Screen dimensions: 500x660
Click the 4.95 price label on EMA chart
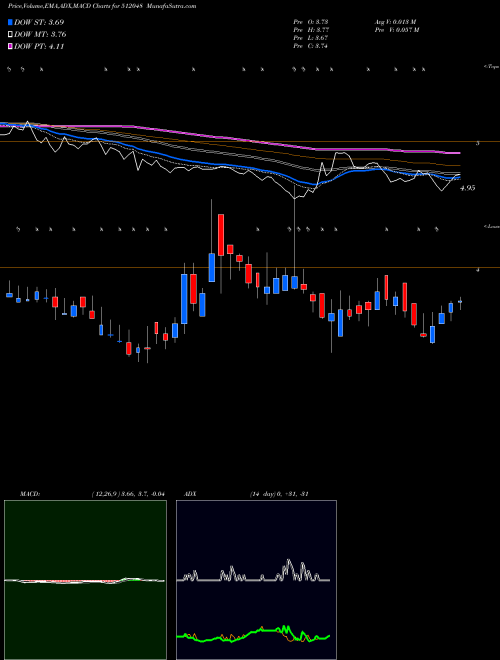point(468,188)
